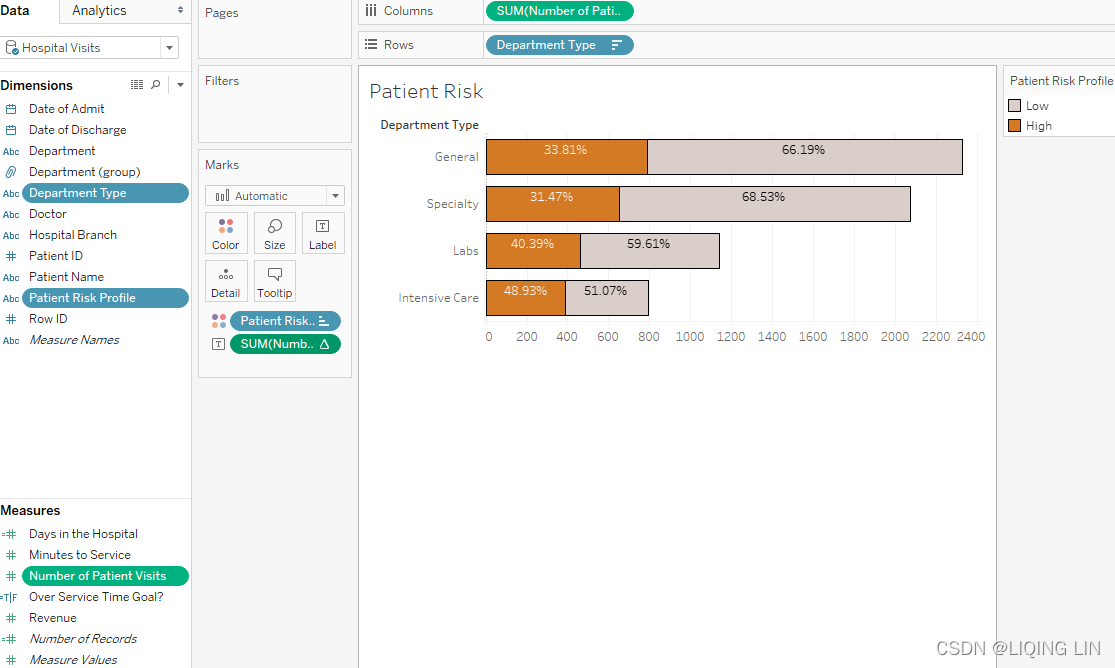Click the Color marks card button
This screenshot has width=1115, height=668.
coord(226,233)
